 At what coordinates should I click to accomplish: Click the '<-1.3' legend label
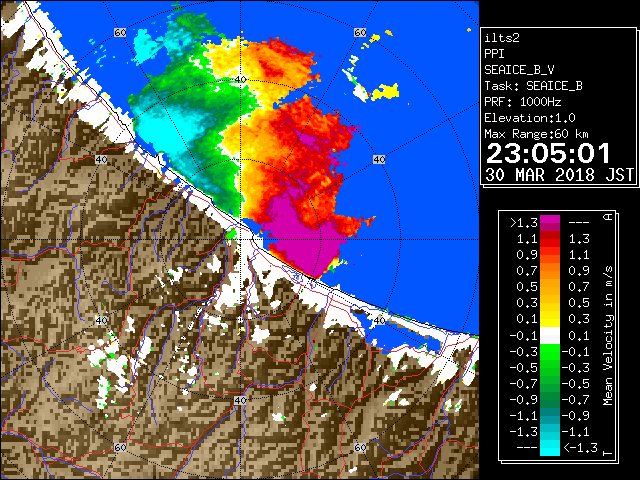point(580,448)
